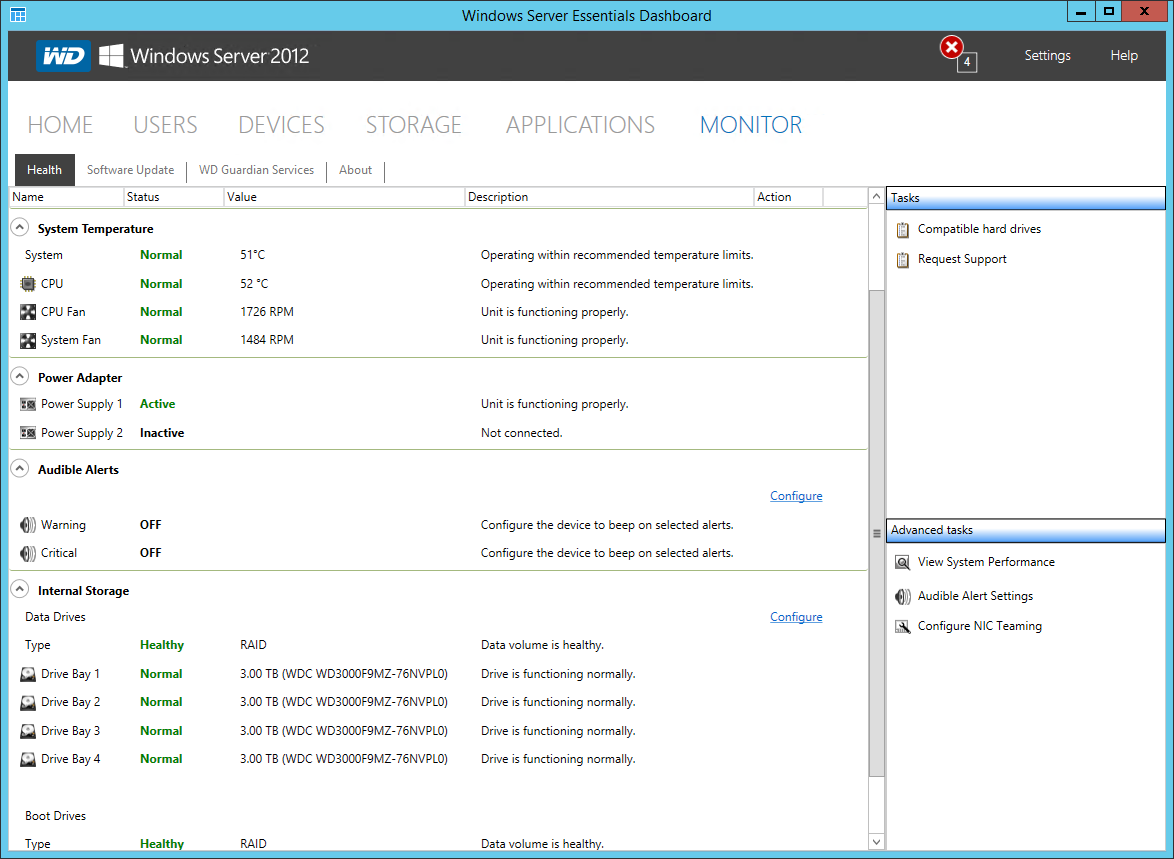The height and width of the screenshot is (859, 1174).
Task: Click Configure link for Data Drives
Action: point(796,617)
